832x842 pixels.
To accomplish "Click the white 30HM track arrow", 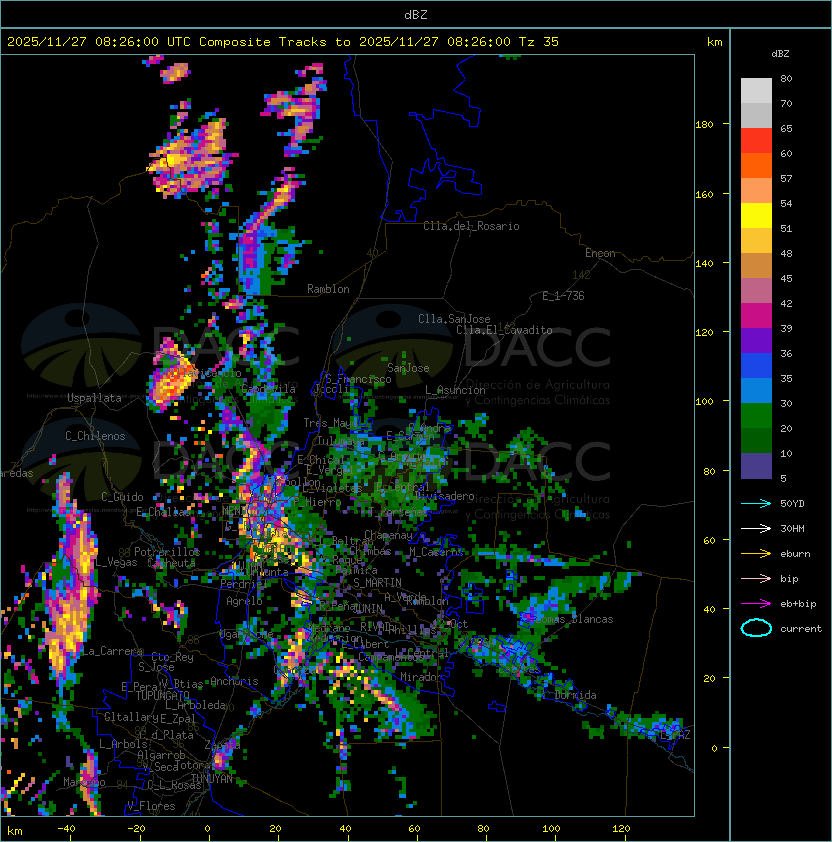I will [x=756, y=528].
